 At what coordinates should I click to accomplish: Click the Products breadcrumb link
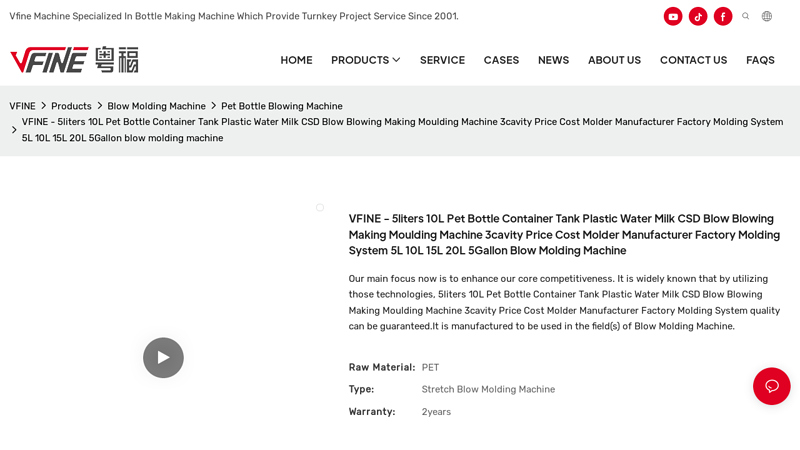pyautogui.click(x=71, y=106)
